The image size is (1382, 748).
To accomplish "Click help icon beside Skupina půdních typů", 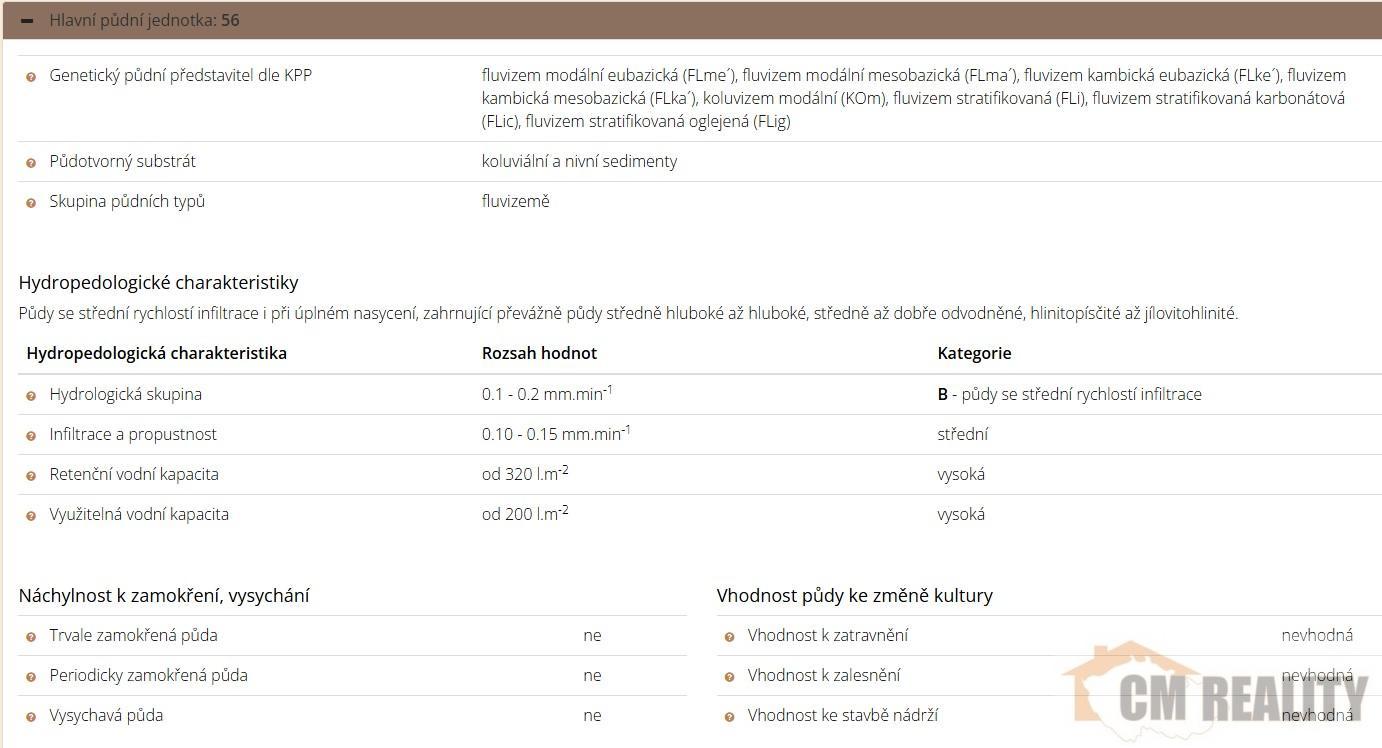I will pyautogui.click(x=31, y=203).
